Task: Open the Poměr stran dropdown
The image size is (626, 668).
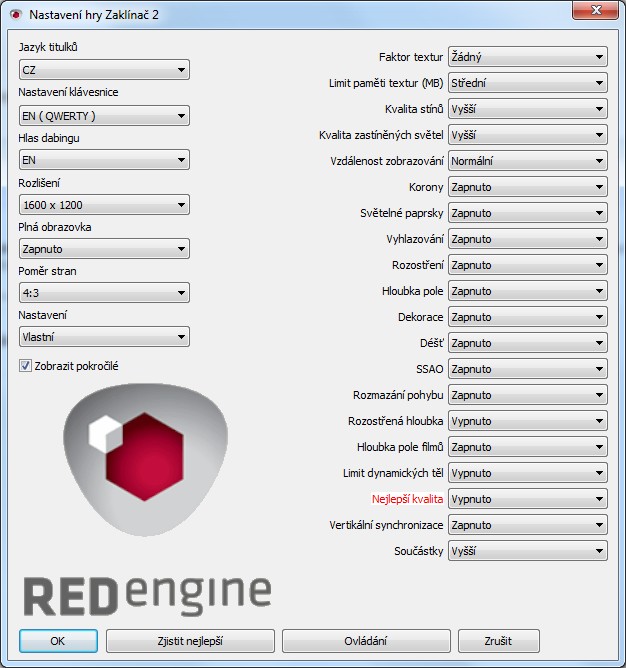Action: point(104,293)
